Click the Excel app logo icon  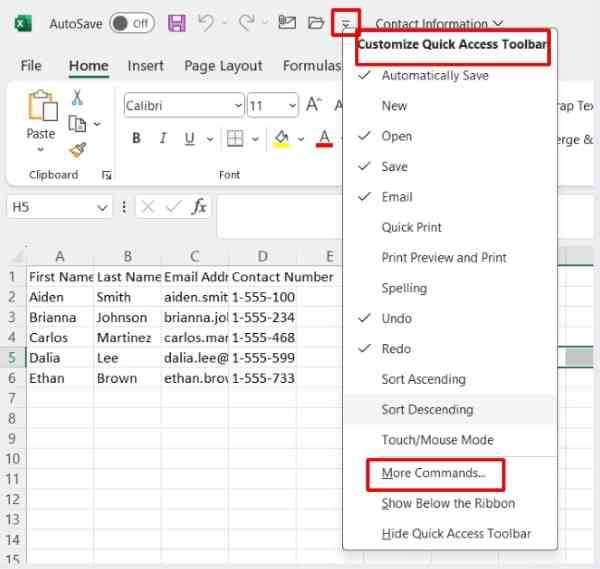(23, 24)
